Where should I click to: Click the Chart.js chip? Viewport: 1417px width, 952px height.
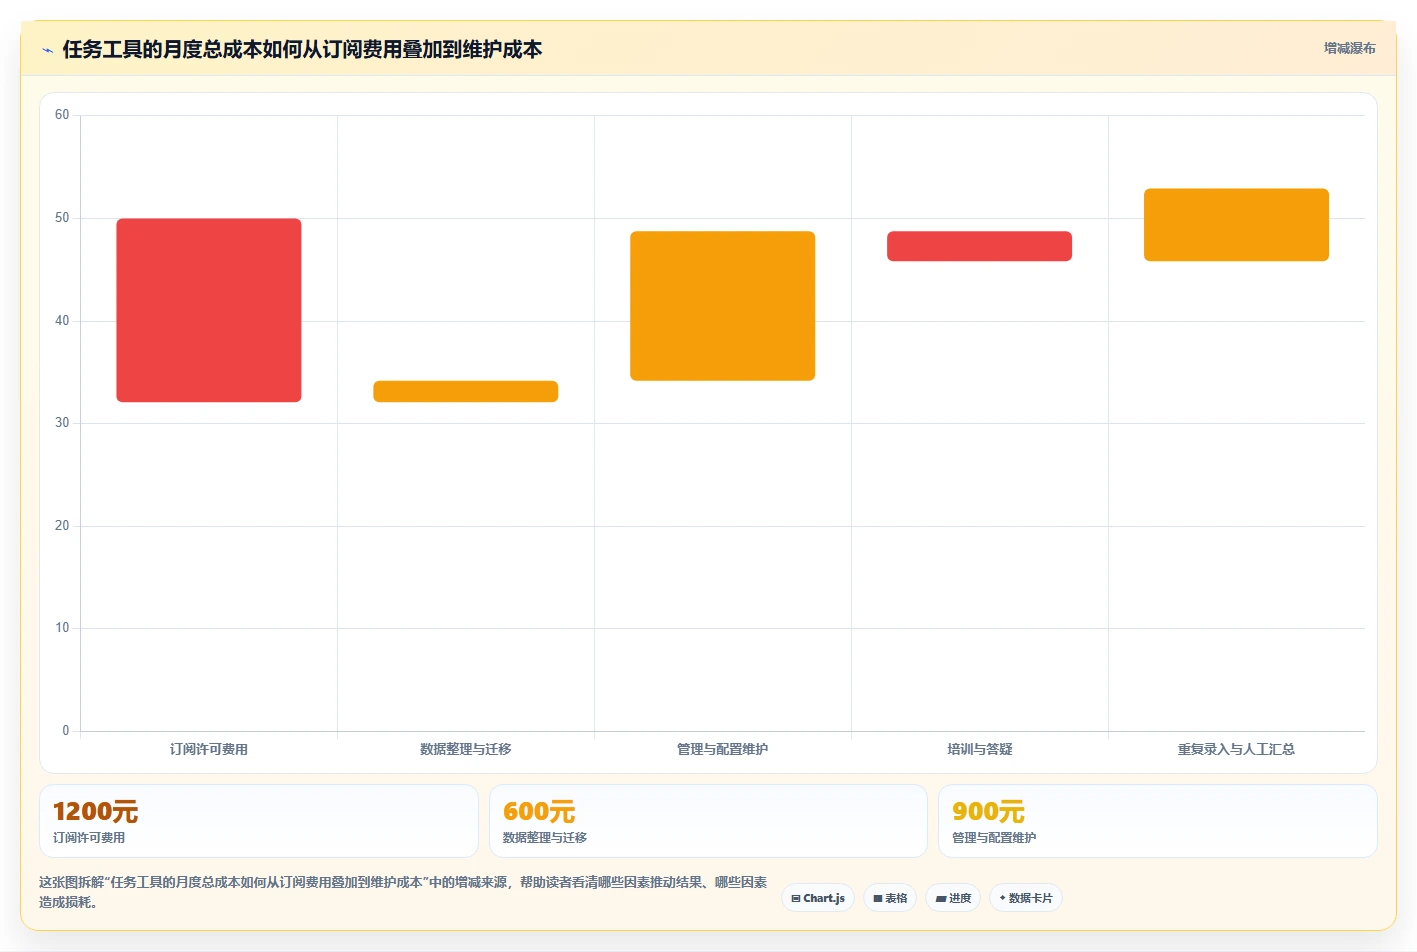tap(817, 898)
